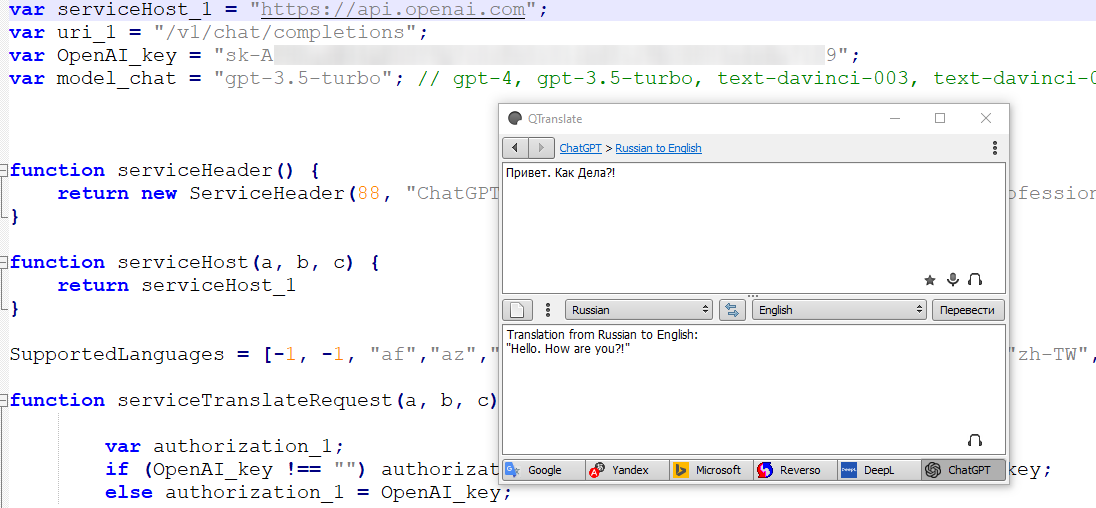This screenshot has width=1096, height=508.
Task: Swap the Russian and English languages
Action: (732, 310)
